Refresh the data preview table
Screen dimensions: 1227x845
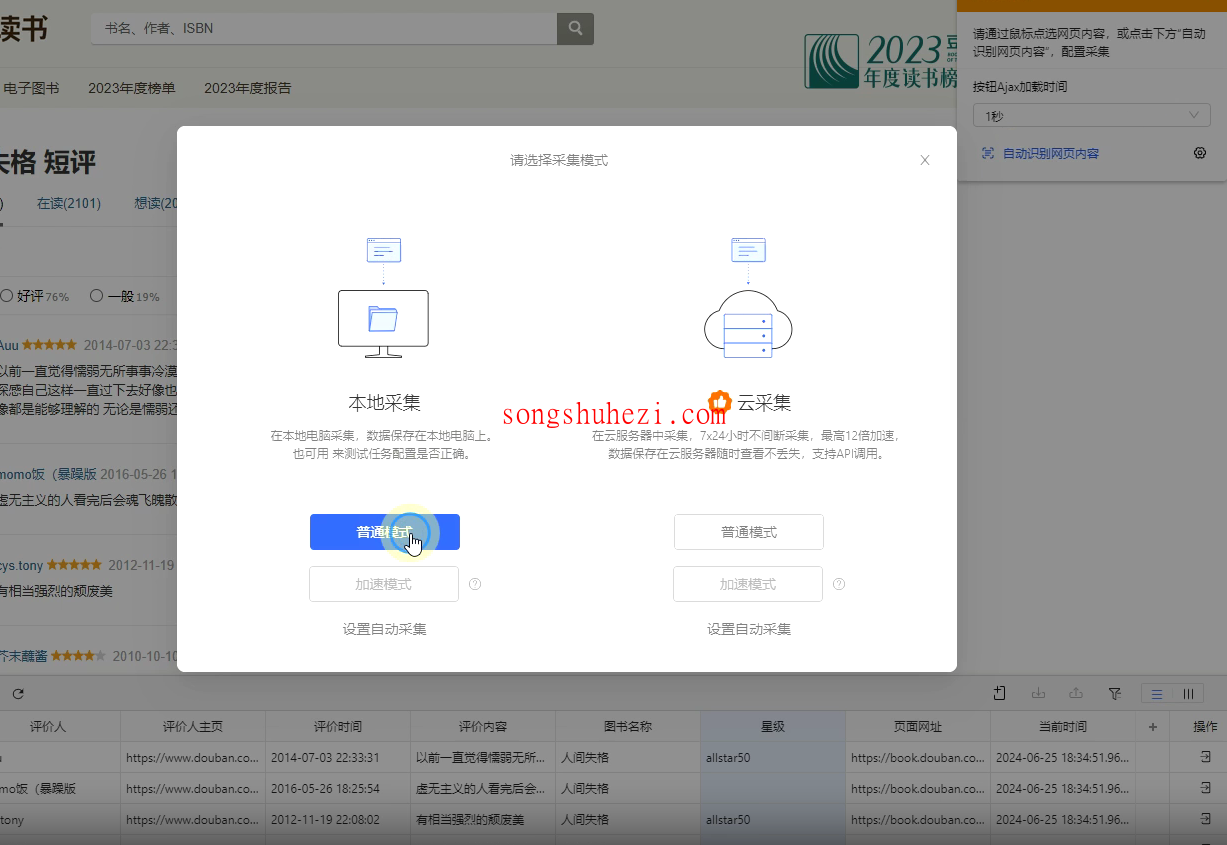18,693
